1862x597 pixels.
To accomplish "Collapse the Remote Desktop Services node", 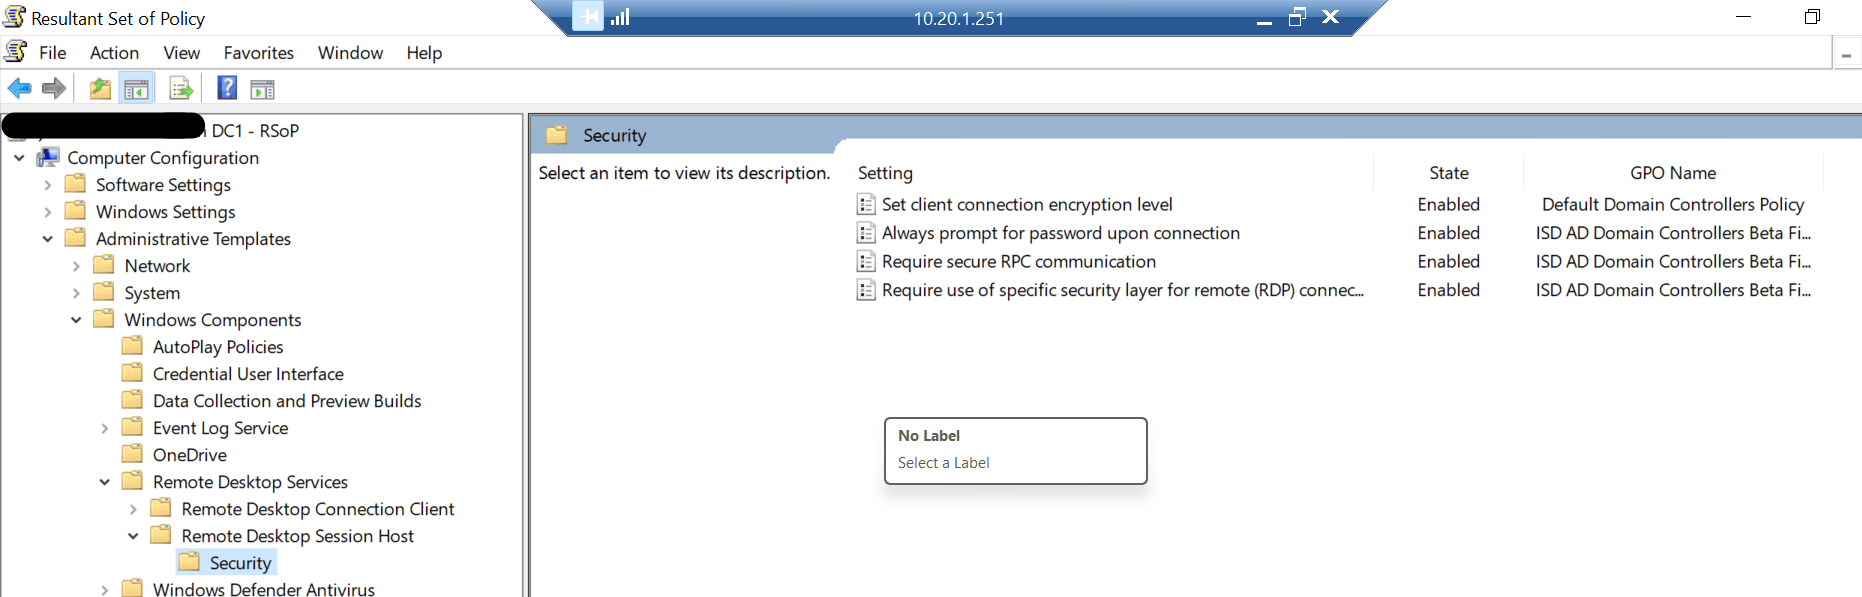I will click(x=104, y=482).
